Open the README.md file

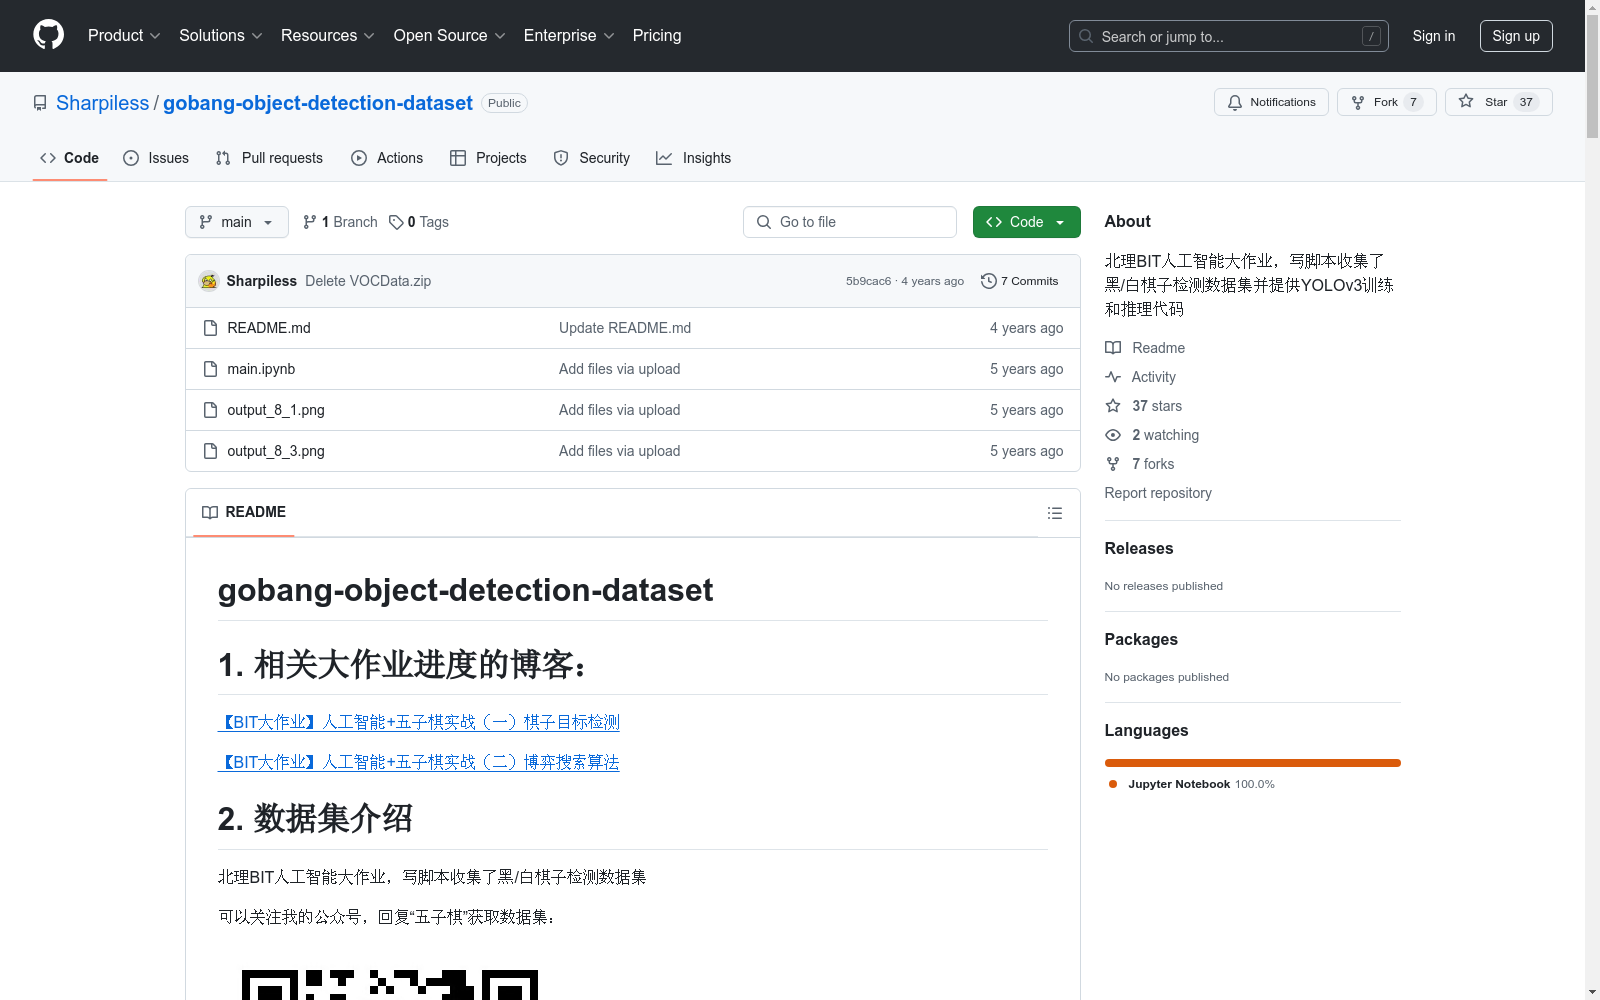tap(269, 328)
